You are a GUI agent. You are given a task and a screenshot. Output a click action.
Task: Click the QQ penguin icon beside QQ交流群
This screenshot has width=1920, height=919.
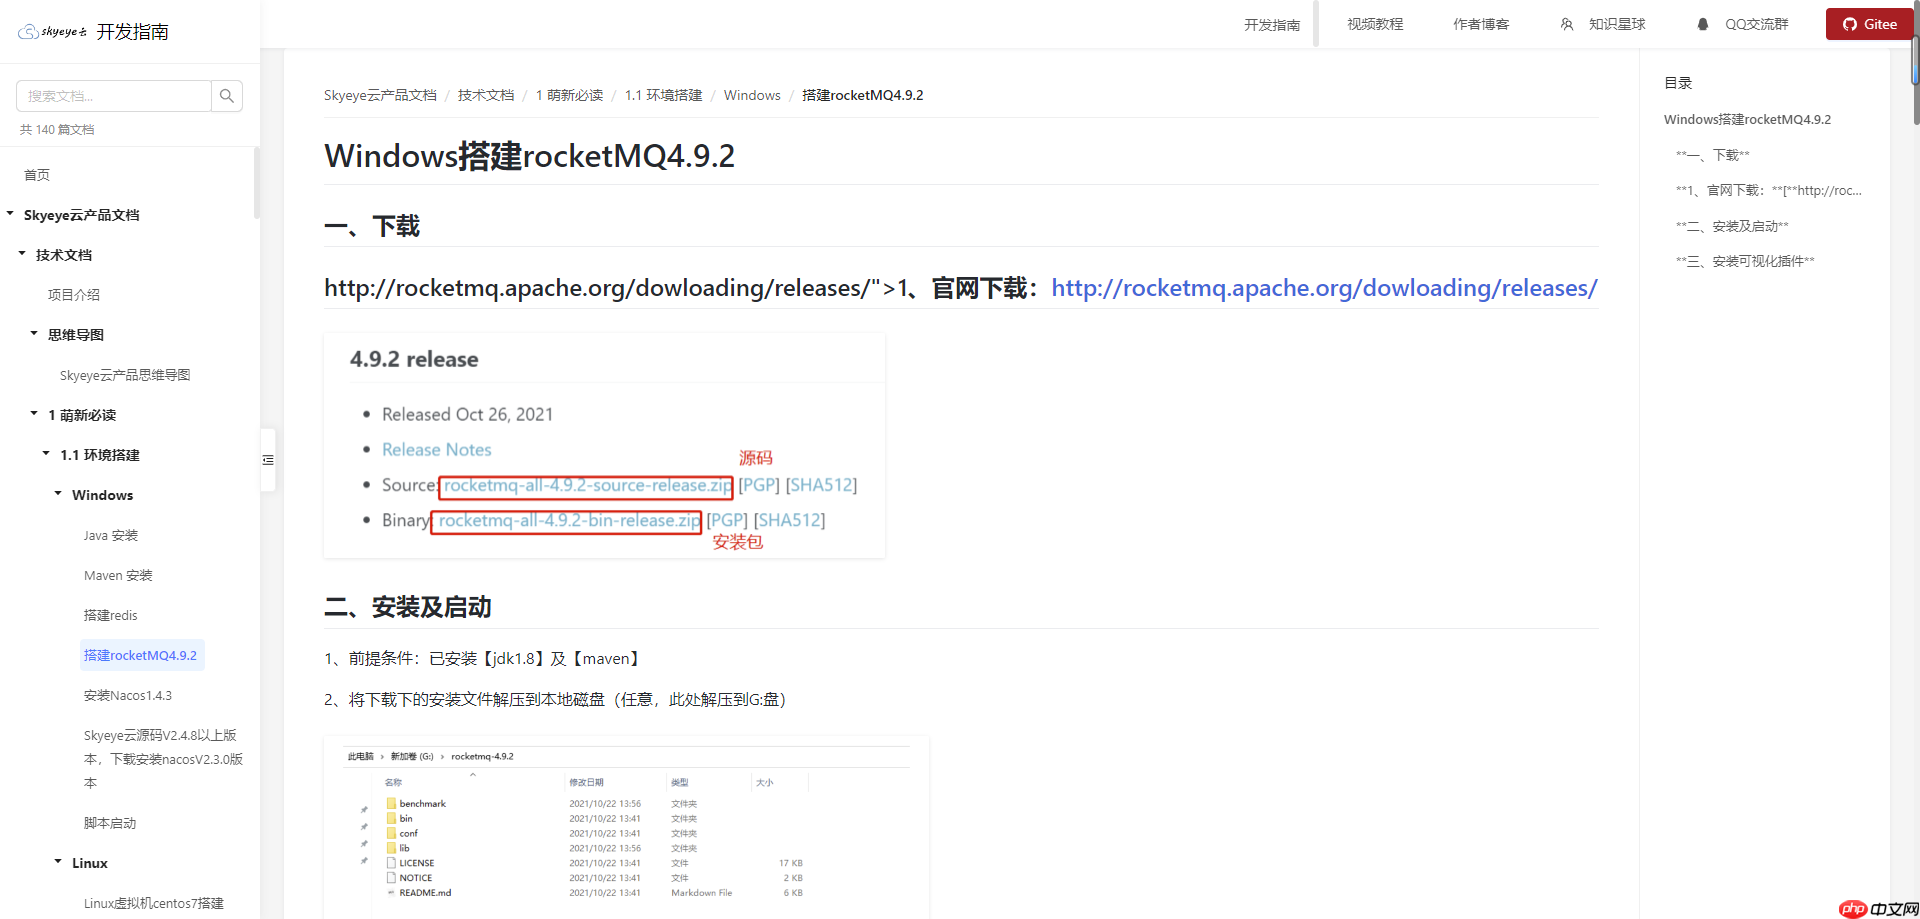[1703, 23]
